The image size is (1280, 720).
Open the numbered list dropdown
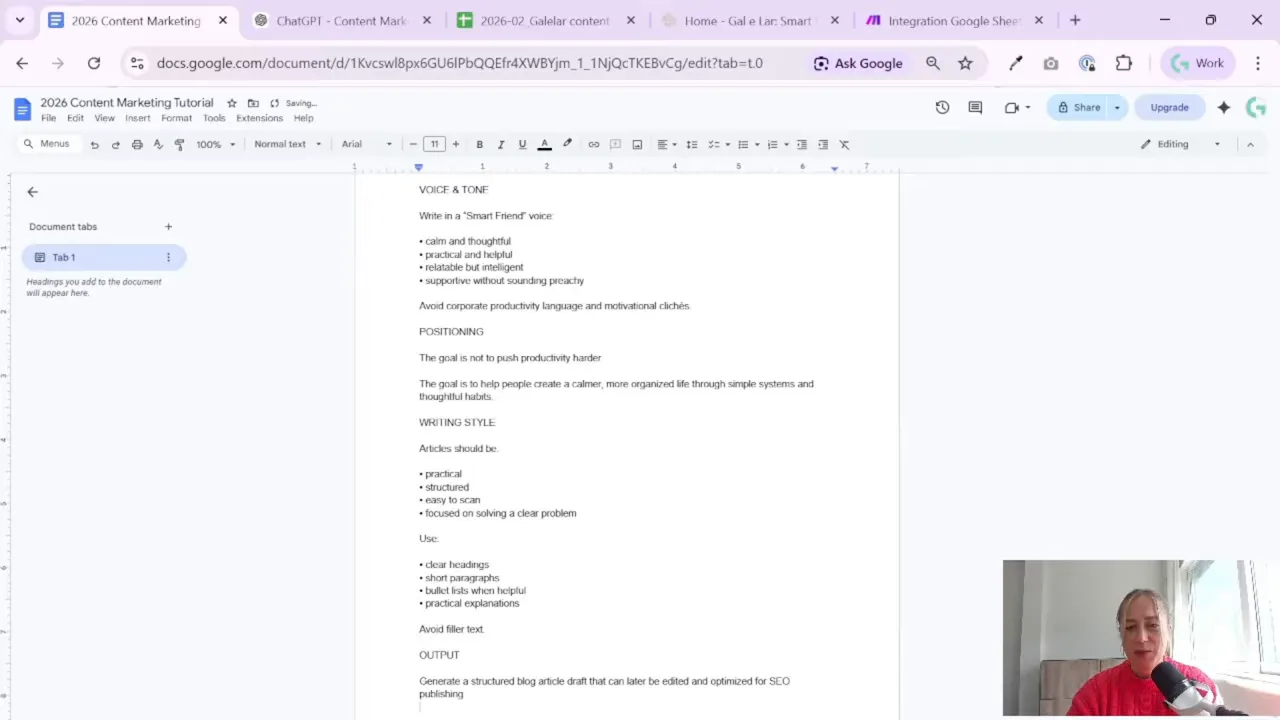point(778,144)
